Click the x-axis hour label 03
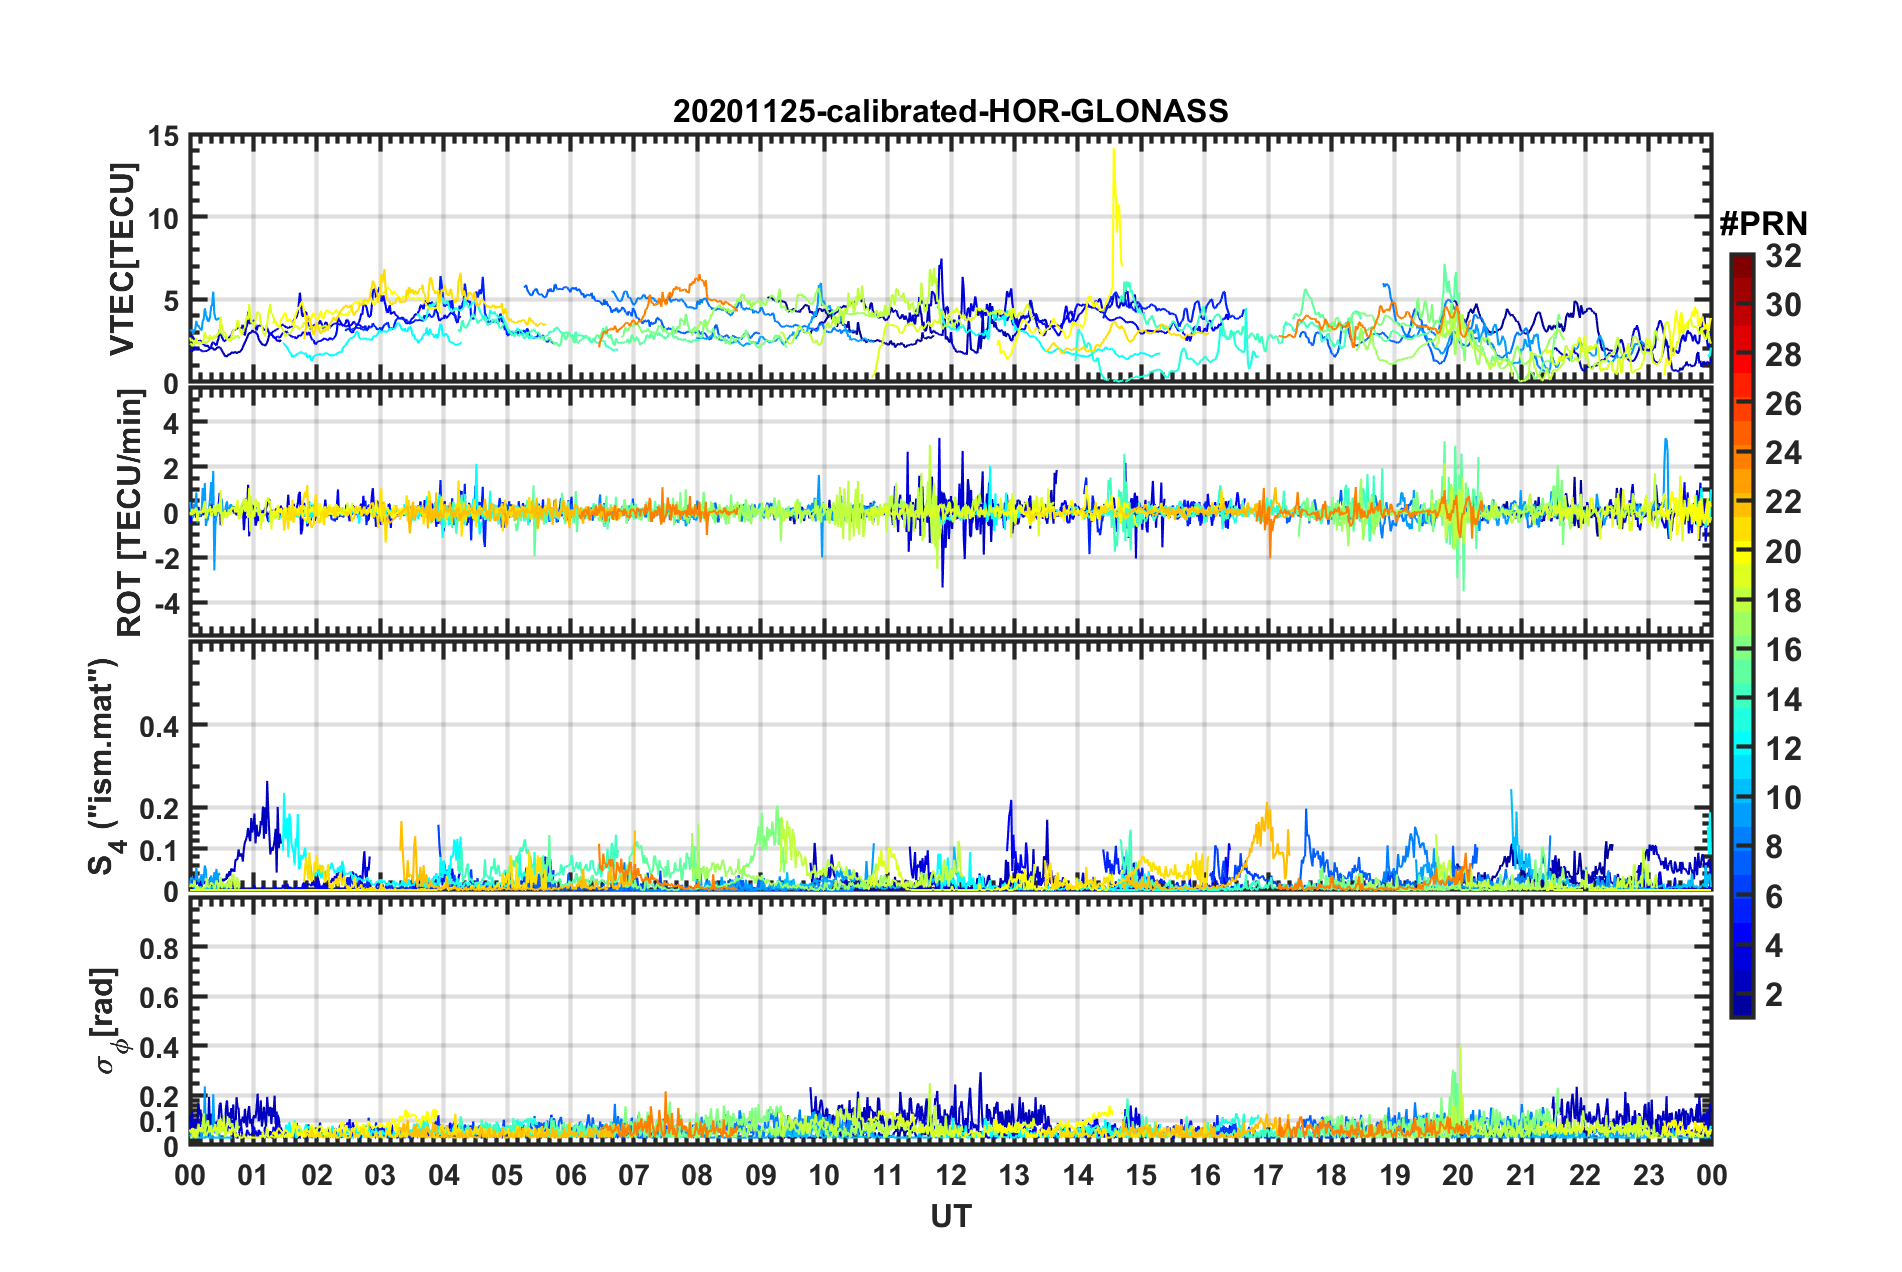The height and width of the screenshot is (1272, 1902). 380,1175
